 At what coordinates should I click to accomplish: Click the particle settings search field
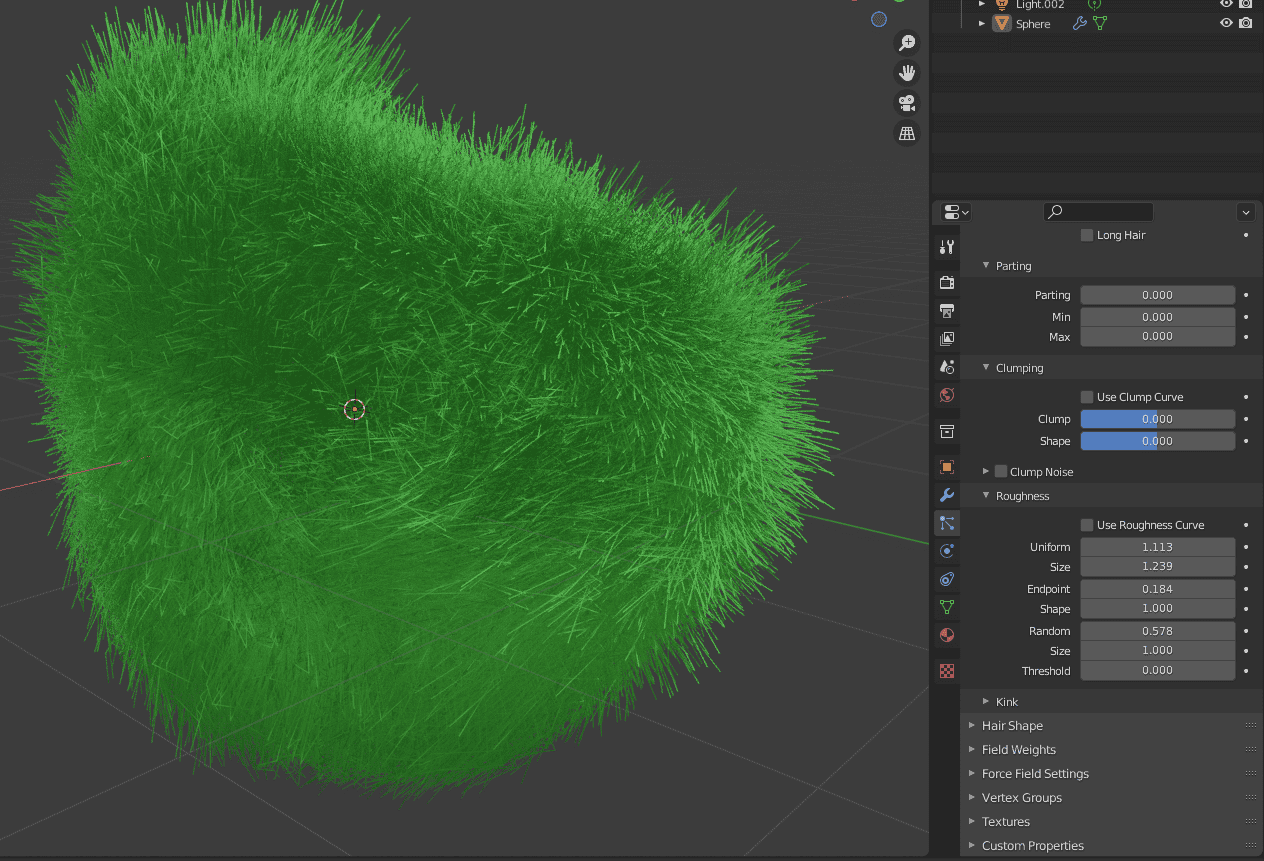pos(1098,212)
